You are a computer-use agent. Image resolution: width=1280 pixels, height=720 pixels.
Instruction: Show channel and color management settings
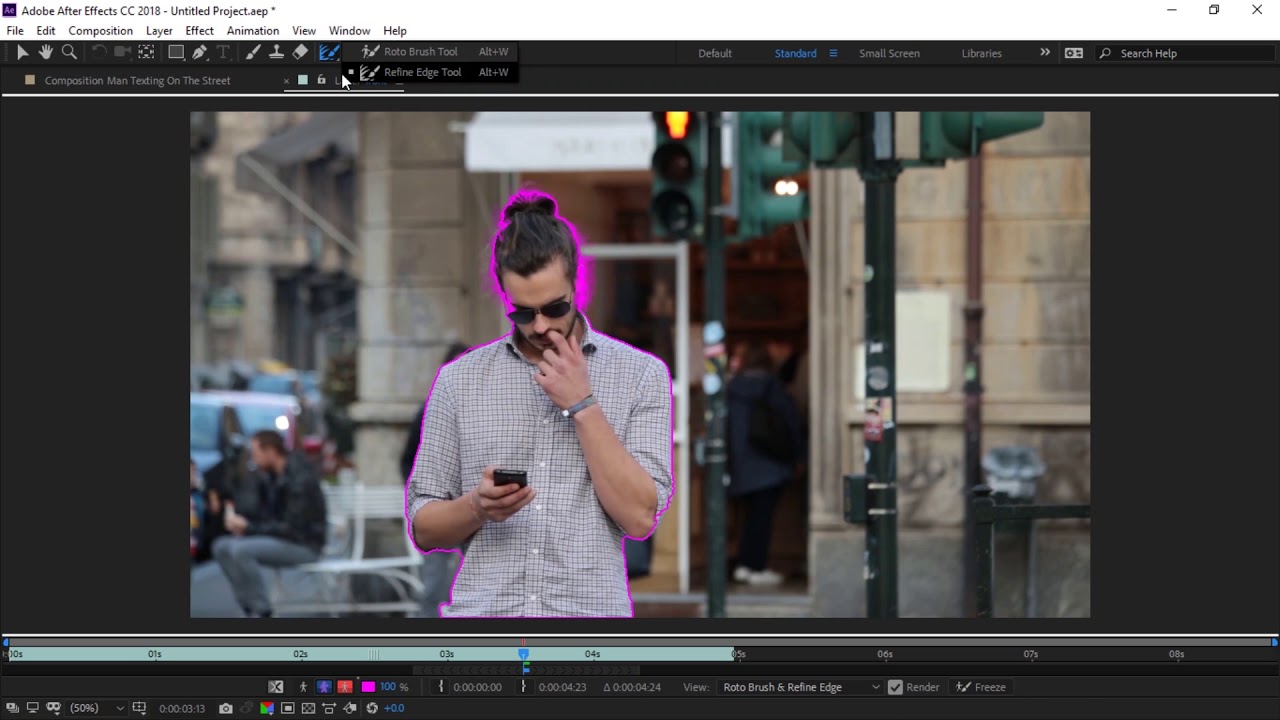(267, 708)
